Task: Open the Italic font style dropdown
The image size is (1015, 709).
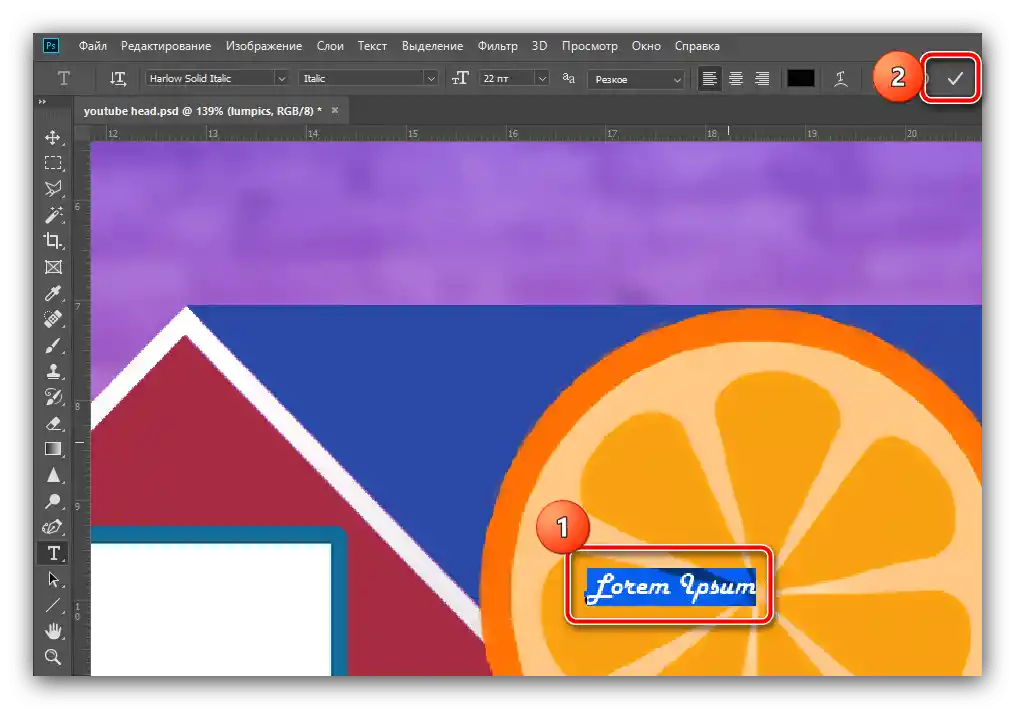Action: pyautogui.click(x=431, y=78)
